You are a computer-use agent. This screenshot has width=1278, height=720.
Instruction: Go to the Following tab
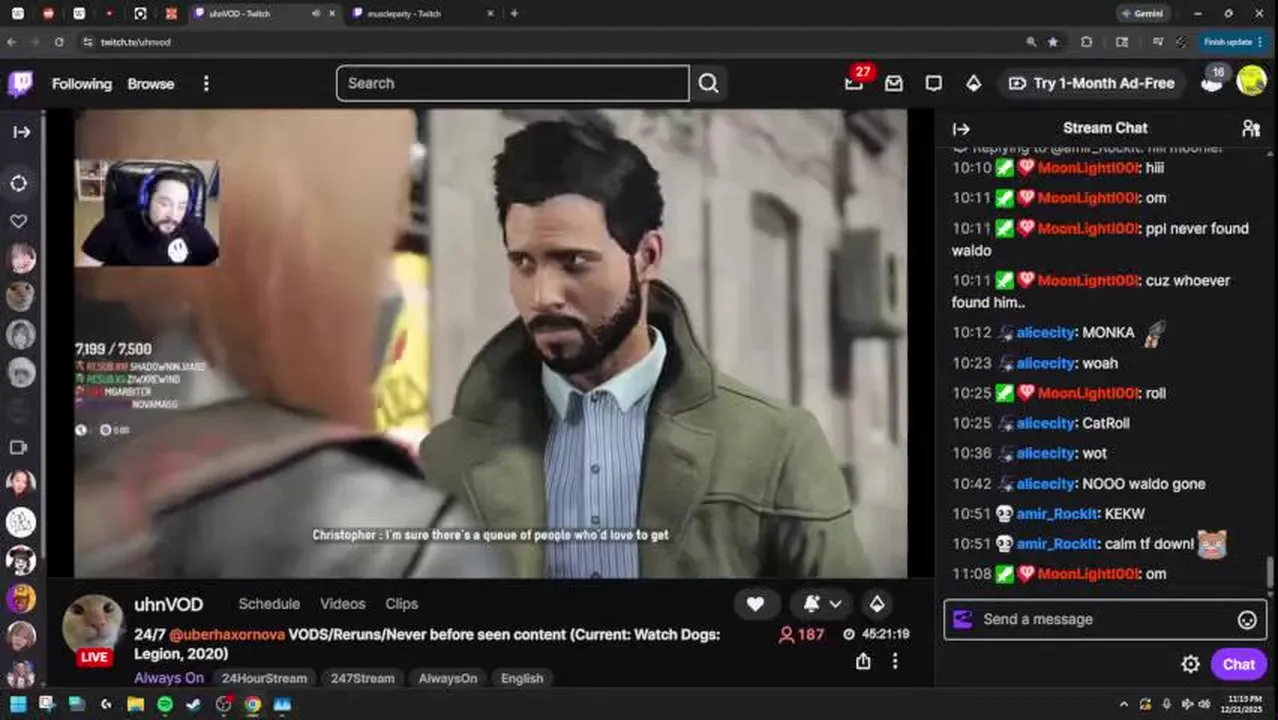pos(82,84)
